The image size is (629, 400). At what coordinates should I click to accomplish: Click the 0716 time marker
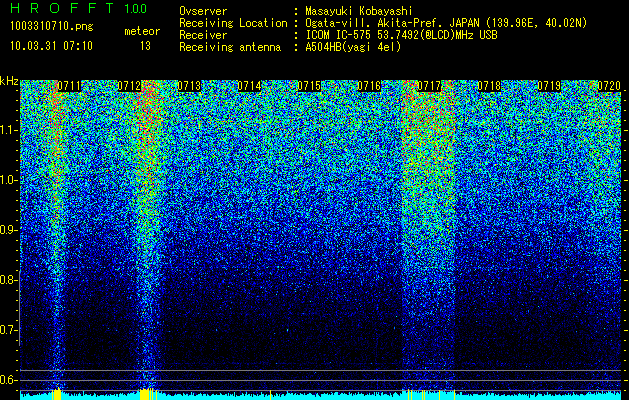click(x=369, y=86)
